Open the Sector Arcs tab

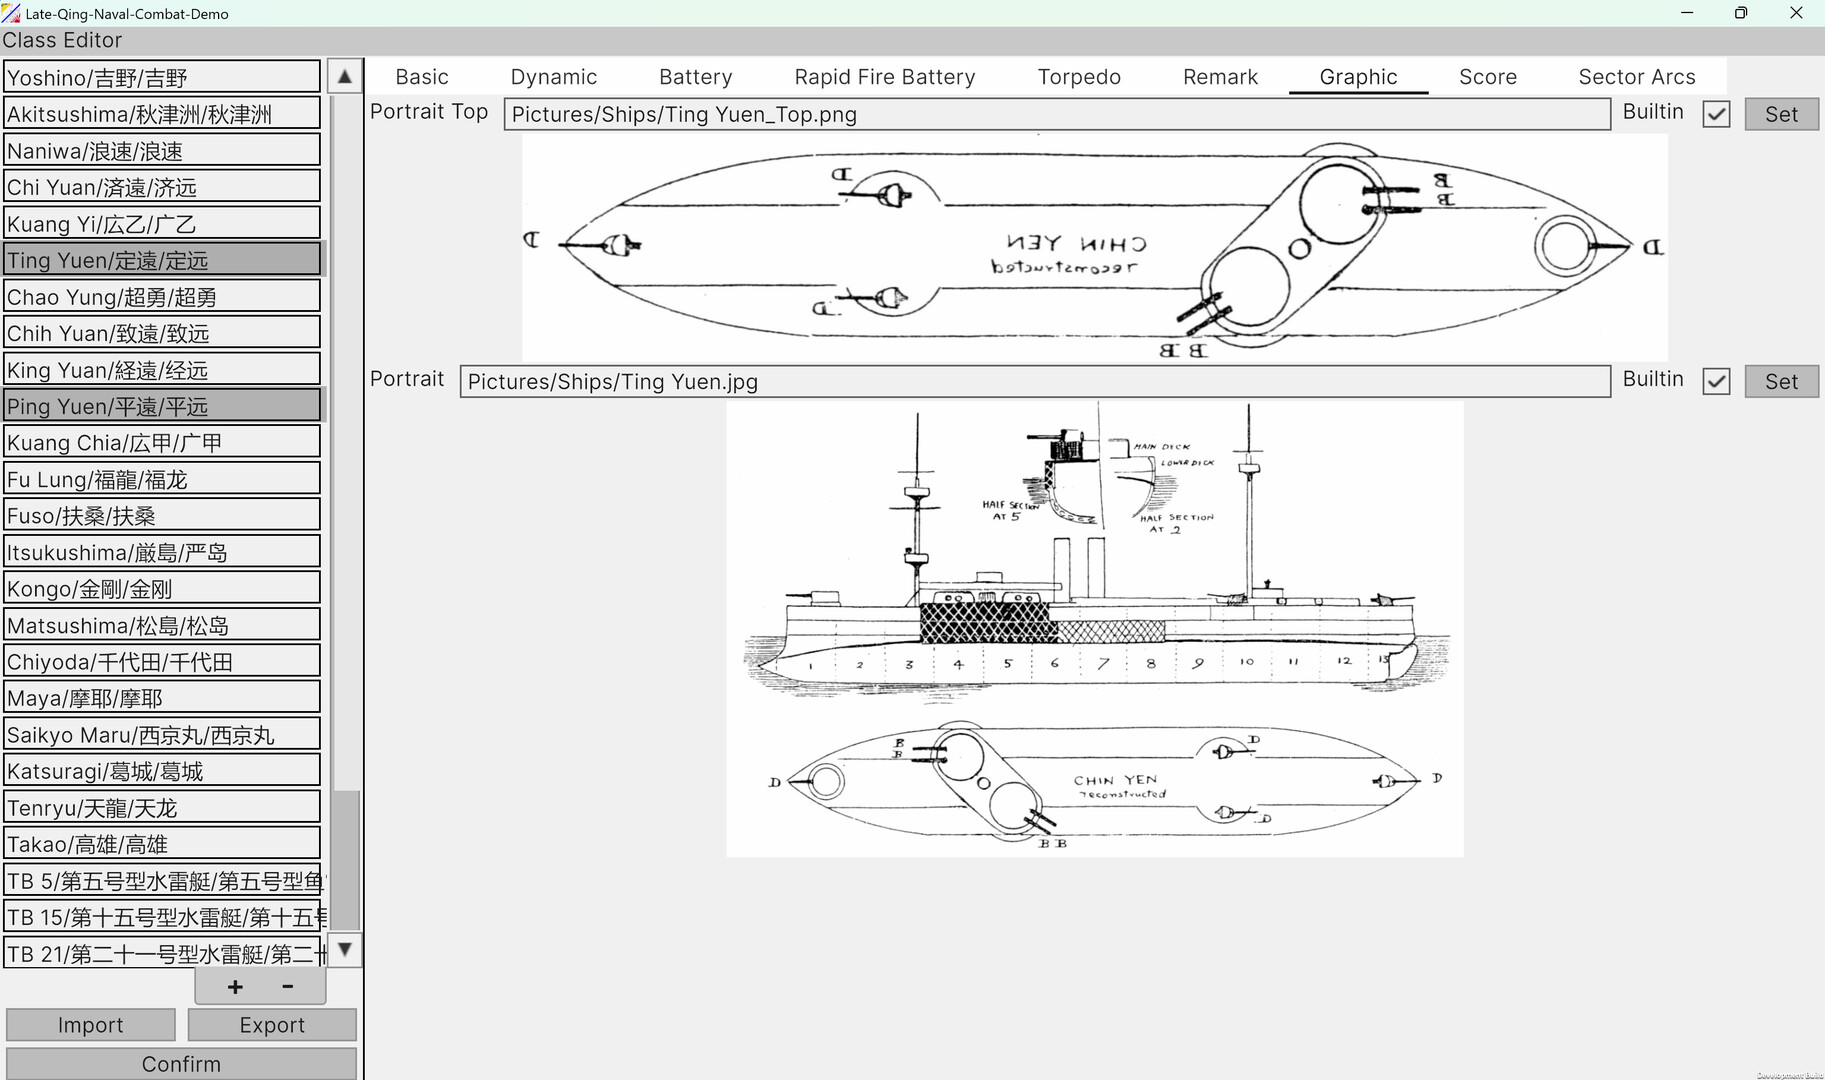tap(1636, 77)
